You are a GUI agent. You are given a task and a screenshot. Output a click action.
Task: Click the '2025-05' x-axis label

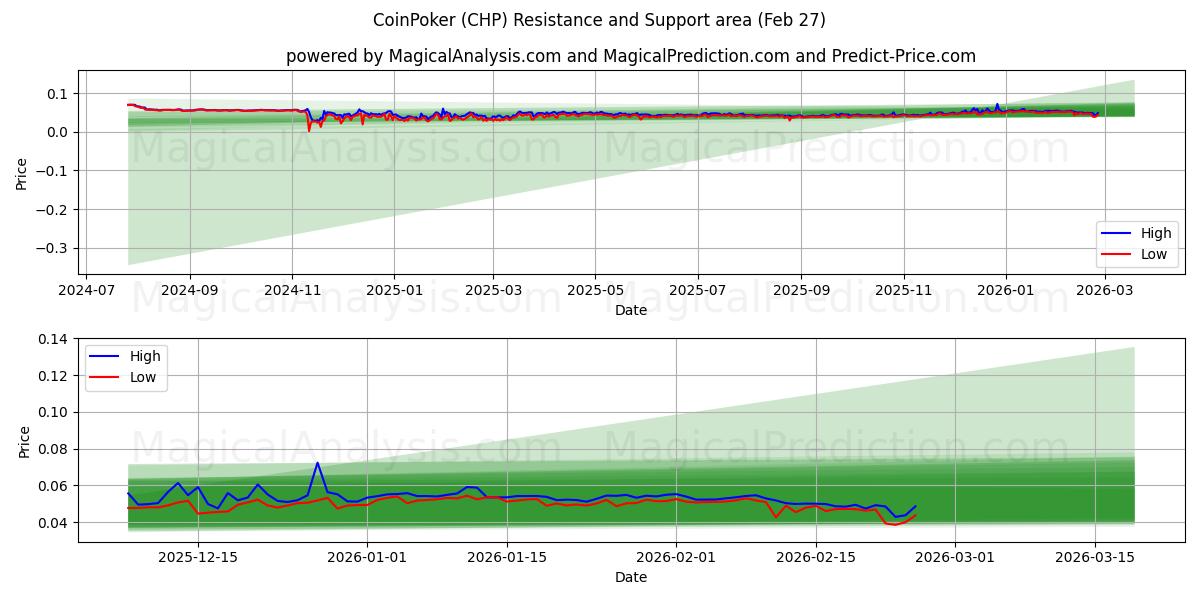(x=595, y=289)
